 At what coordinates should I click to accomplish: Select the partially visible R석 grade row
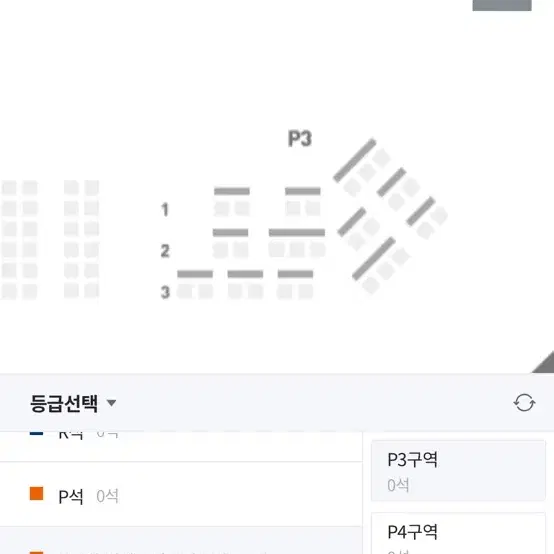point(181,446)
